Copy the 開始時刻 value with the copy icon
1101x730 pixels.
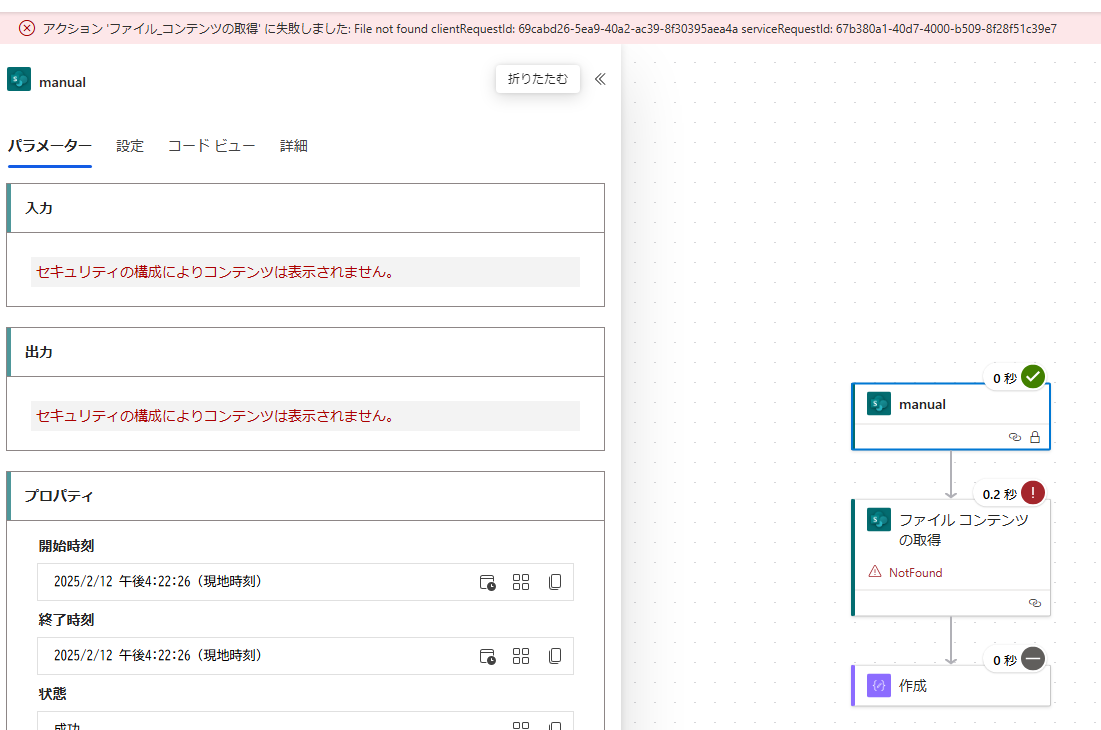click(x=555, y=582)
